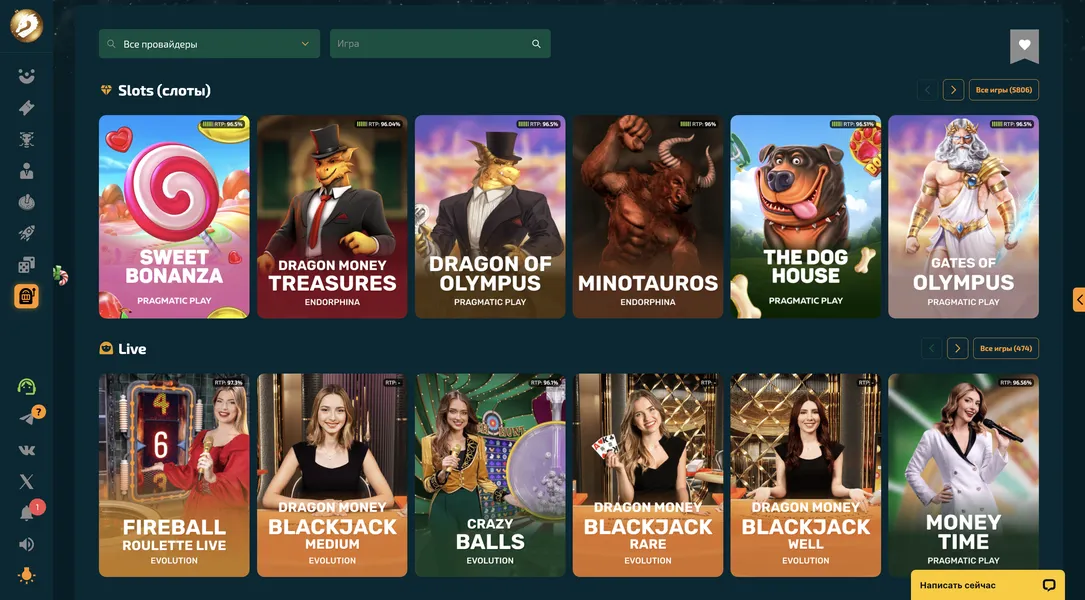1085x600 pixels.
Task: Launch the Sweet Bonanza game tile
Action: click(174, 217)
